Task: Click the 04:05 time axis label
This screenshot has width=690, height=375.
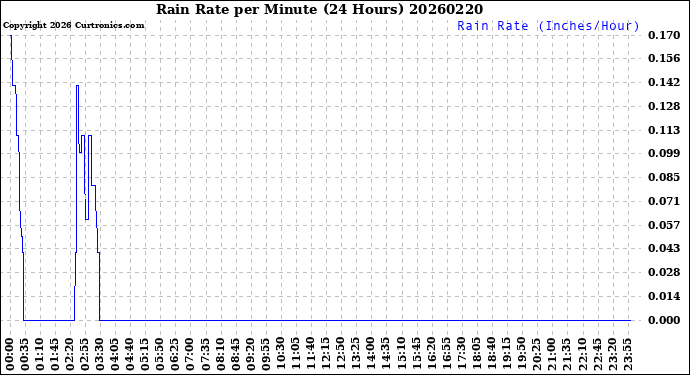Action: (x=115, y=355)
